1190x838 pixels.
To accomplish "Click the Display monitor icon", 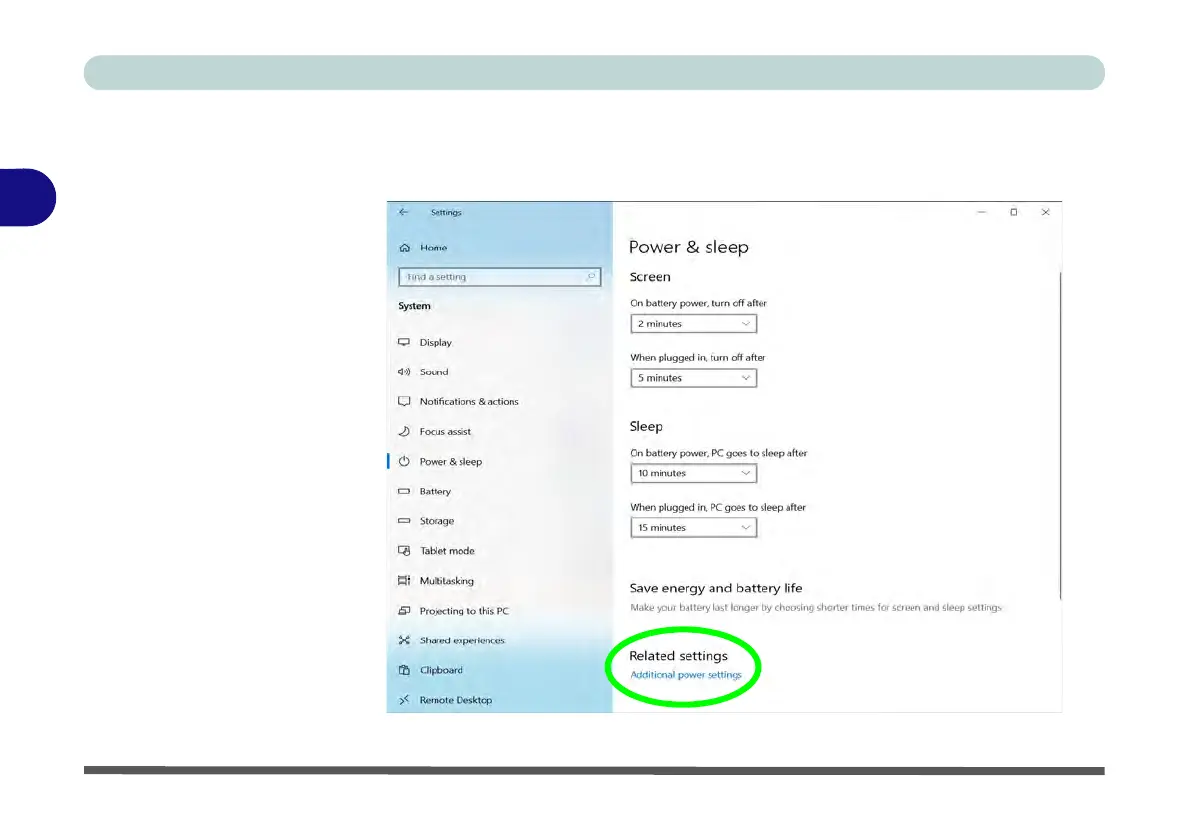I will [405, 342].
